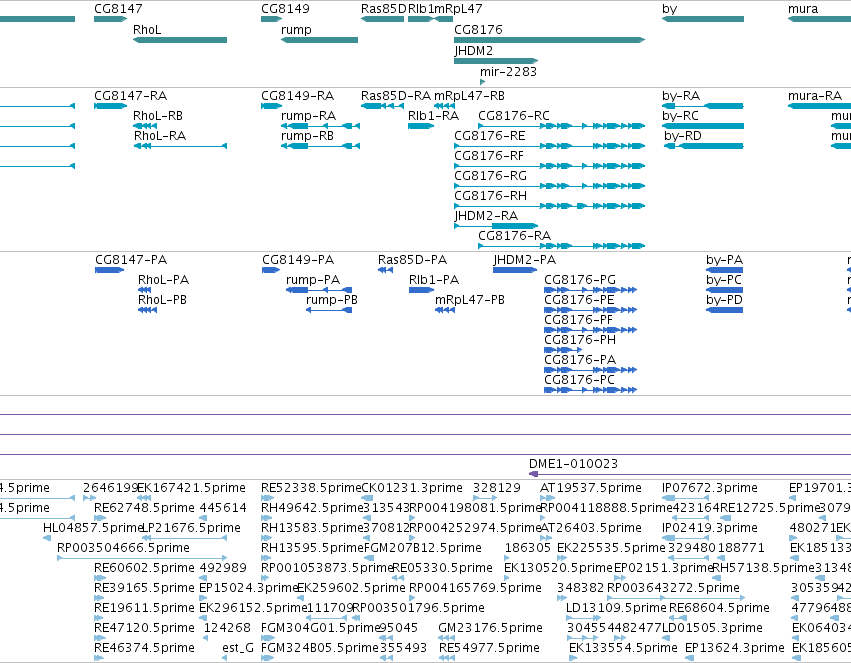Viewport: 851px width, 663px height.
Task: Click the CG8176-PC protein label
Action: tap(580, 380)
